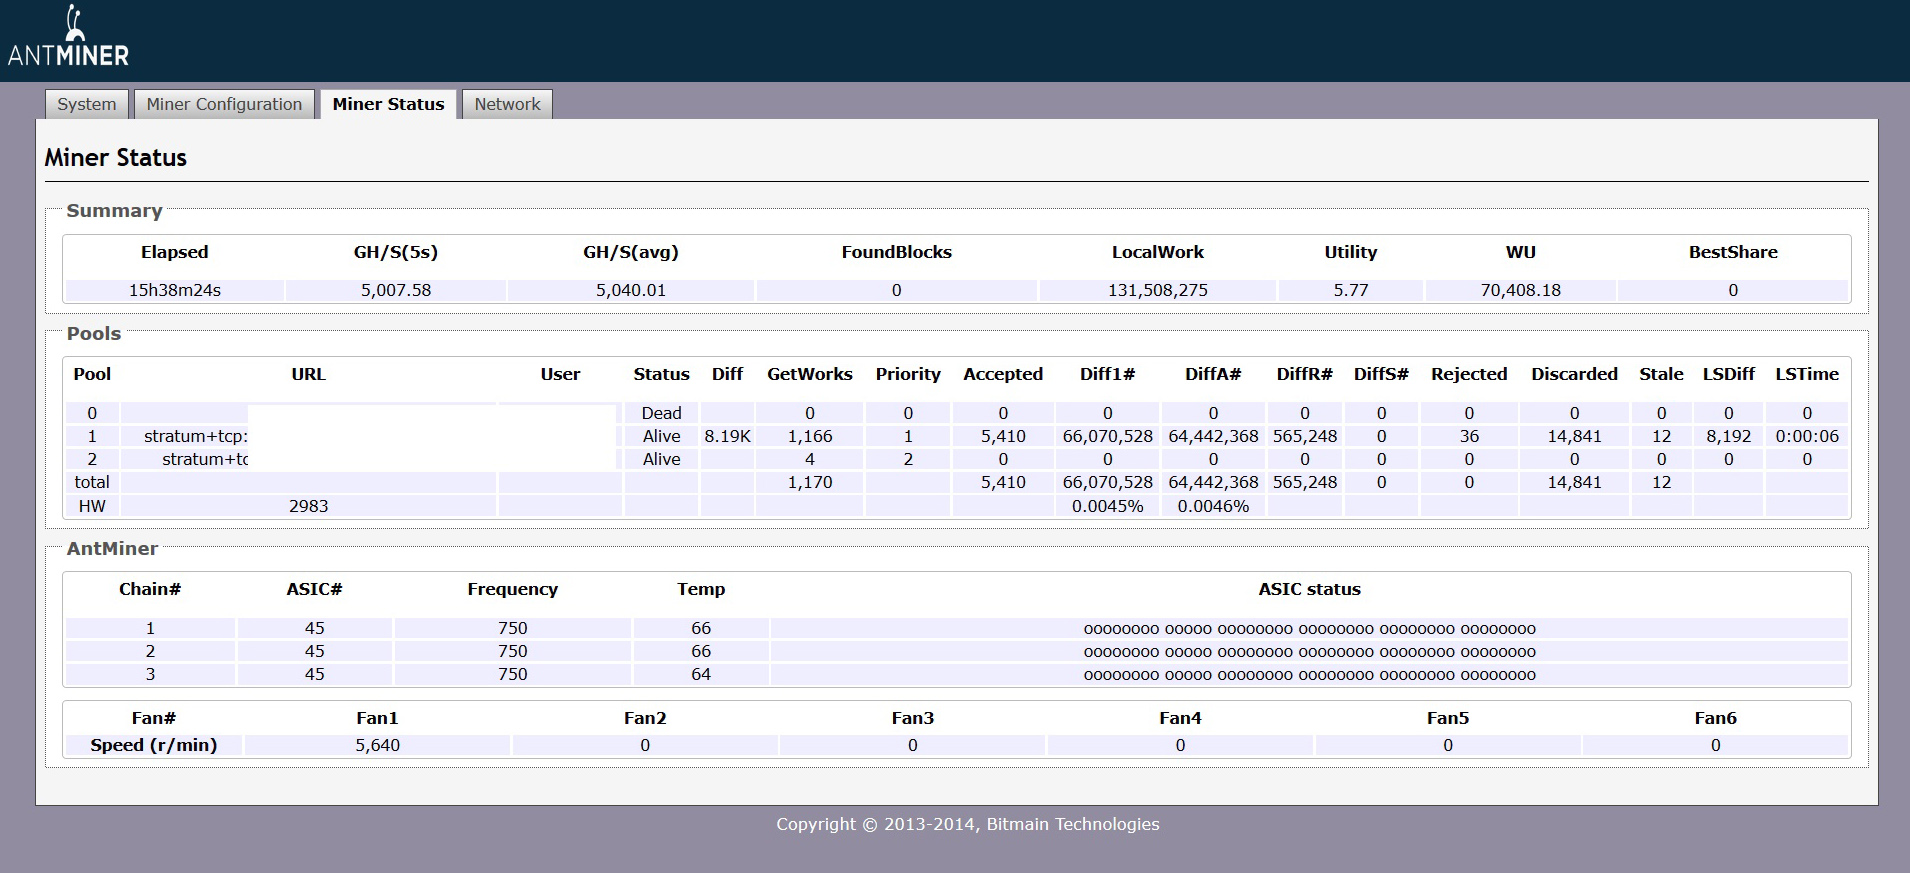Click the FoundBlocks column header
This screenshot has height=873, width=1910.
pos(897,252)
